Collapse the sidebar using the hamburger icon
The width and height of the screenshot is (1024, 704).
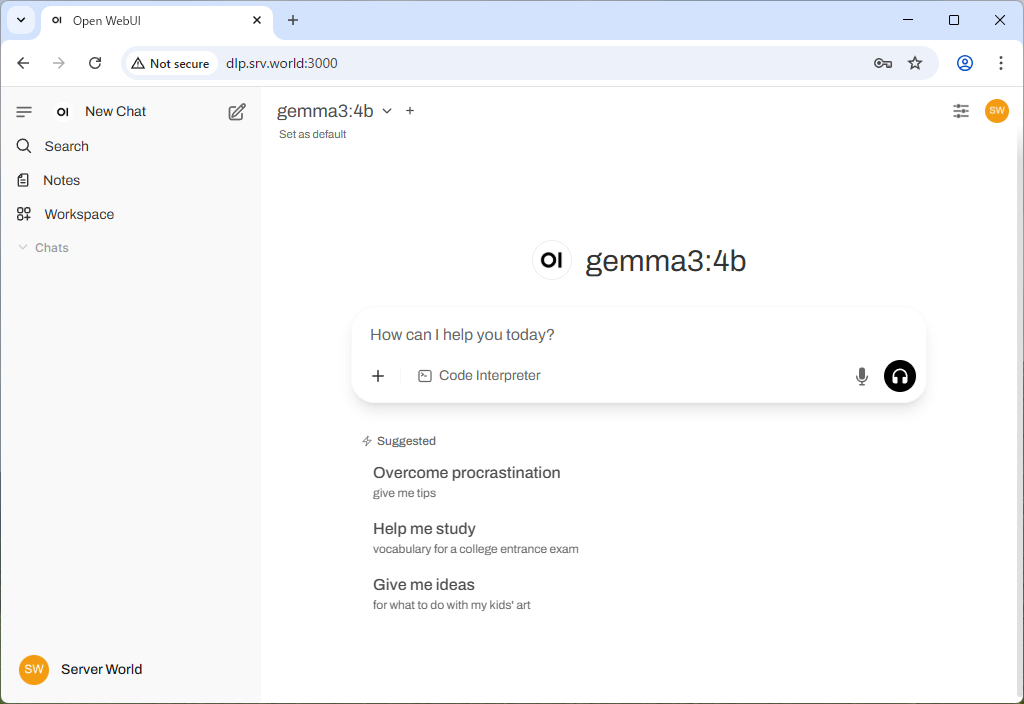pyautogui.click(x=24, y=112)
